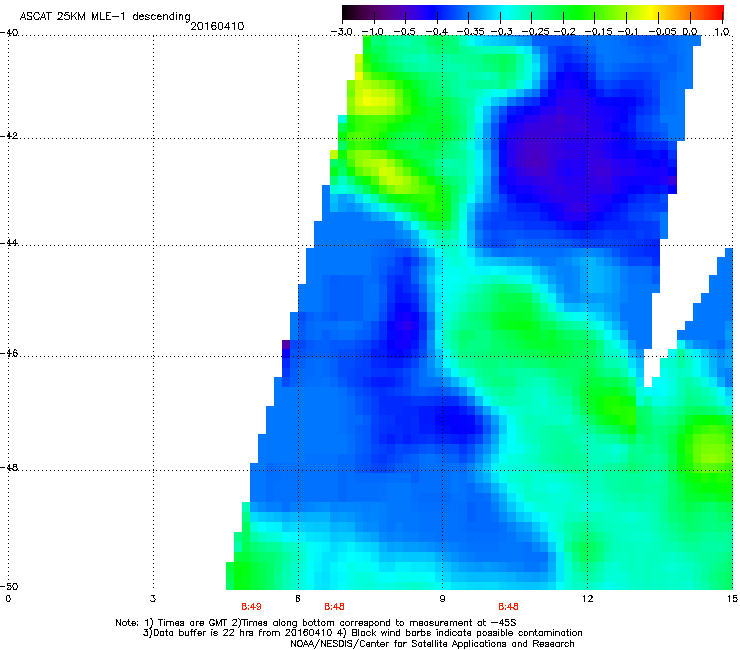Click the longitude axis label 9

(x=442, y=599)
